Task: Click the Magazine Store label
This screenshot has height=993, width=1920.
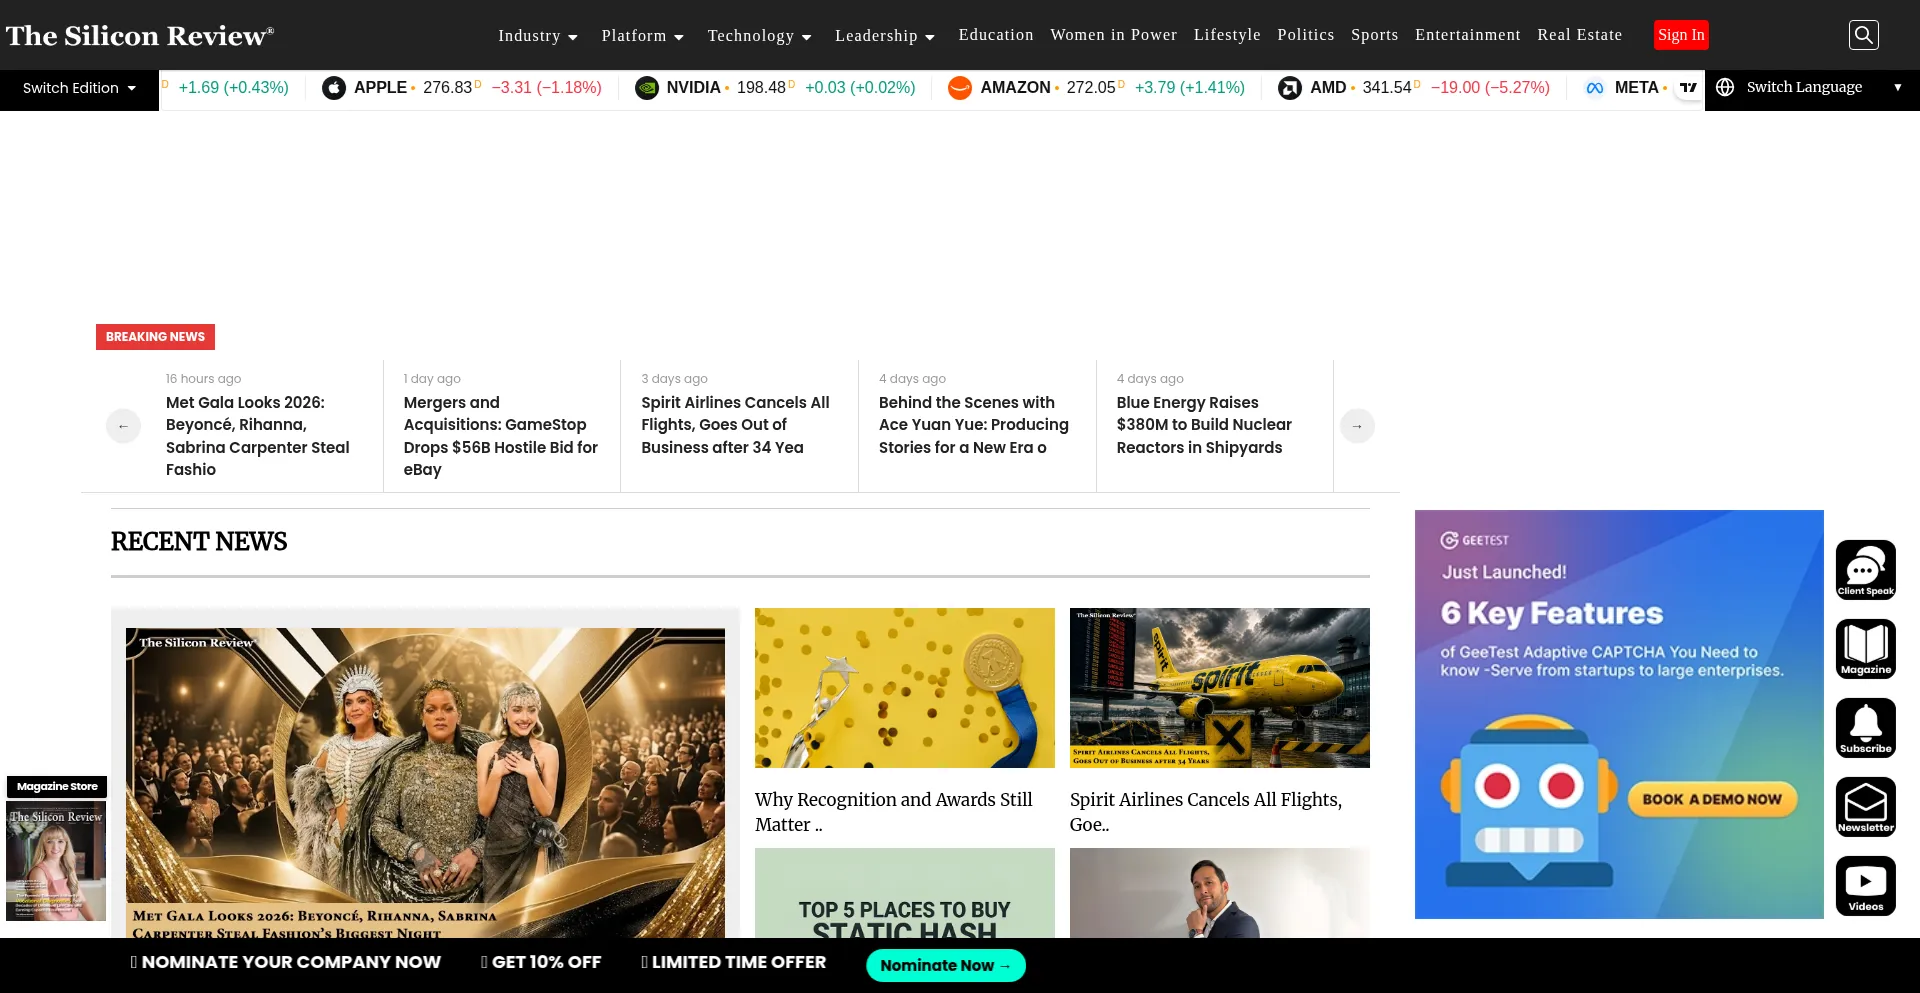Action: (57, 787)
